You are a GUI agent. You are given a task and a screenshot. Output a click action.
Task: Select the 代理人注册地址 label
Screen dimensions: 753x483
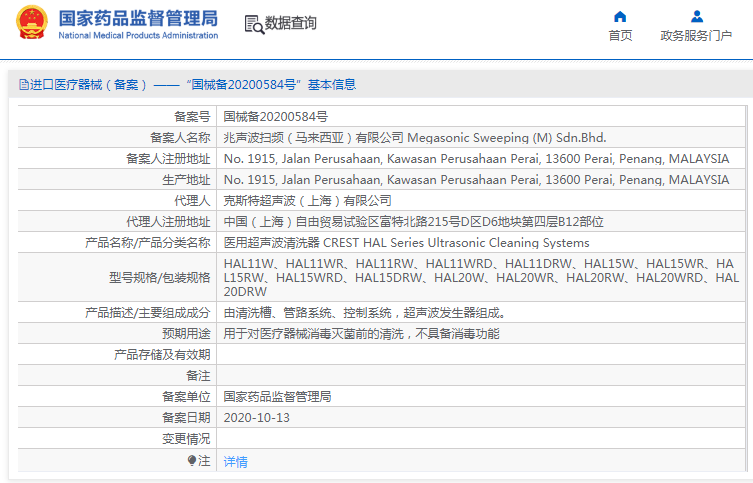168,222
